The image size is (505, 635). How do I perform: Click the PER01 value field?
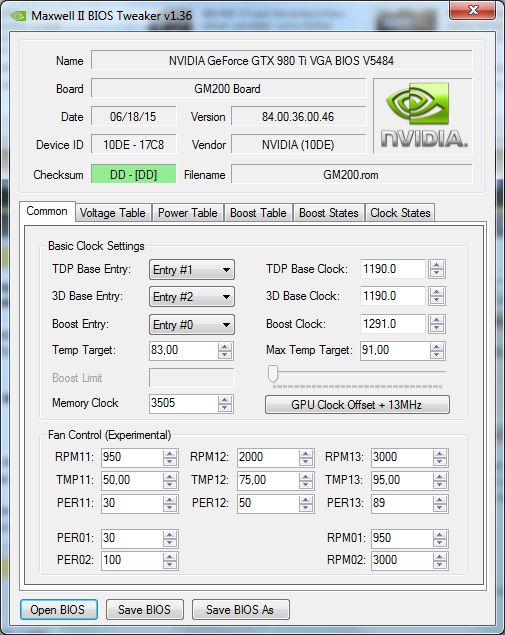[x=132, y=538]
